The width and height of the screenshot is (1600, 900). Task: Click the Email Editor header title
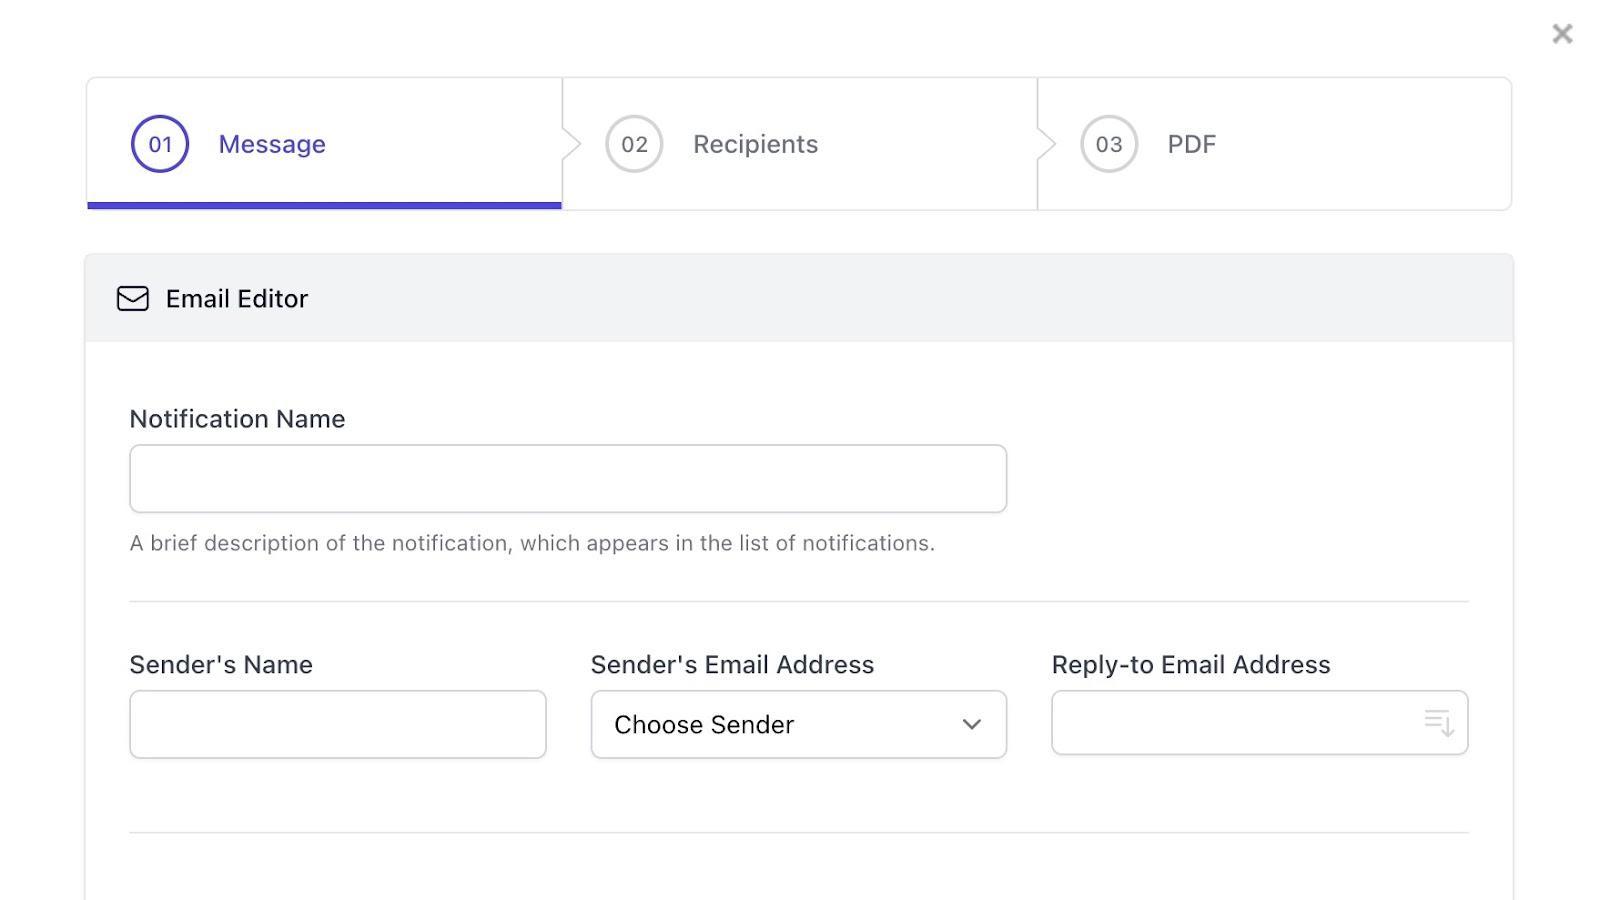click(237, 299)
